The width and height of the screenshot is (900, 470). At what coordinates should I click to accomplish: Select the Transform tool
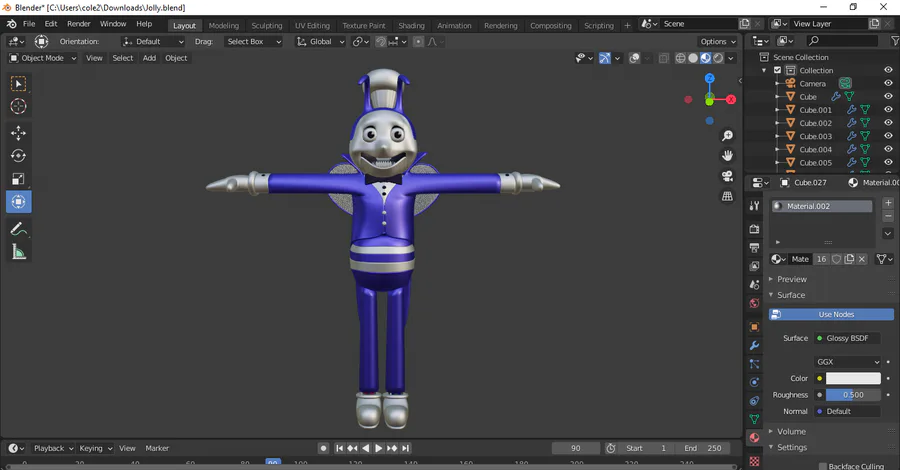tap(18, 202)
